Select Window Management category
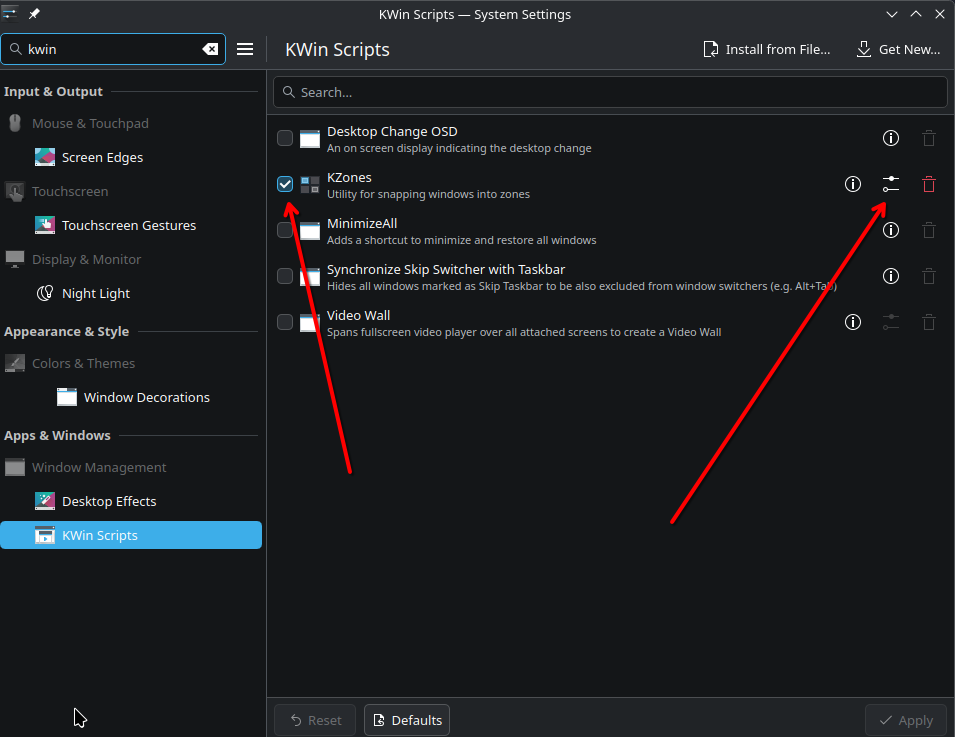The image size is (955, 737). [x=131, y=467]
